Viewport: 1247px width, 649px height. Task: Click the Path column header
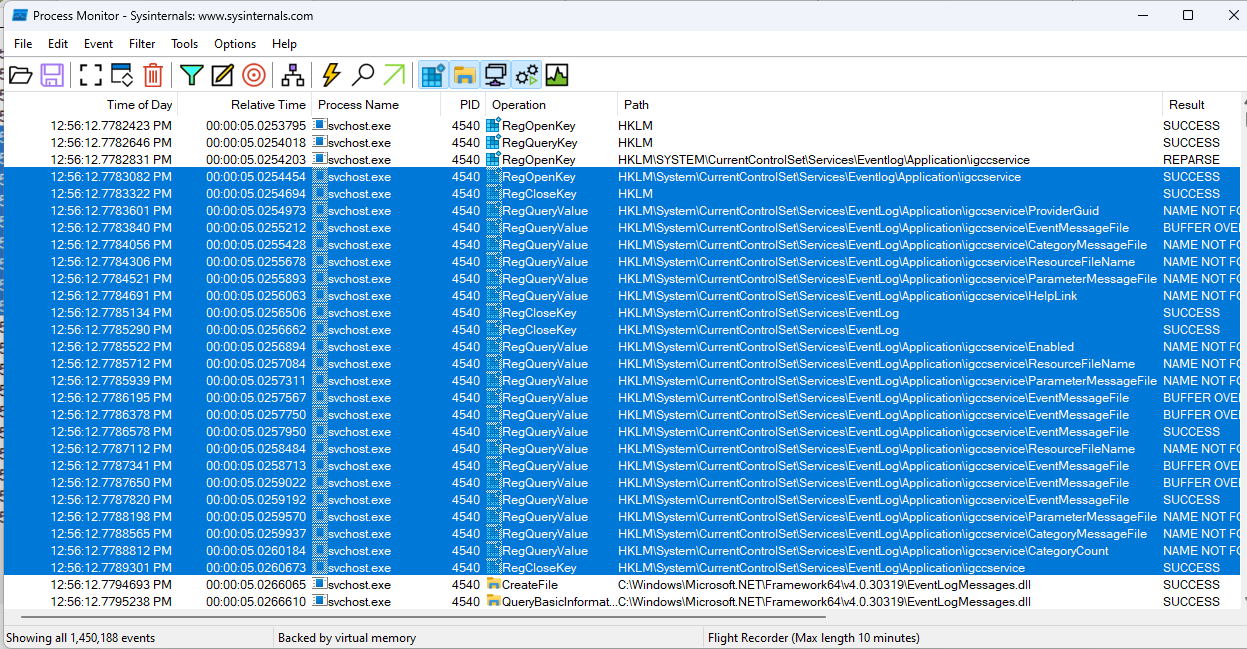(890, 105)
